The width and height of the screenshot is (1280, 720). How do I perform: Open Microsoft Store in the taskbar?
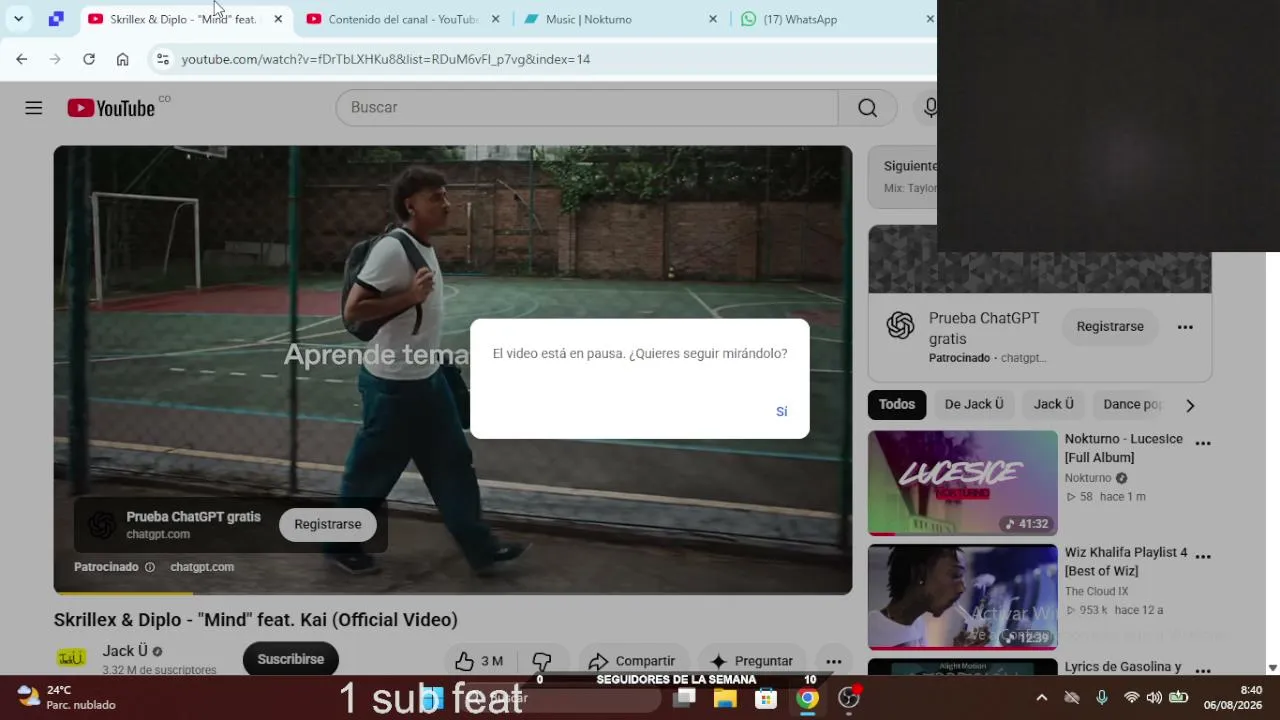click(x=766, y=698)
